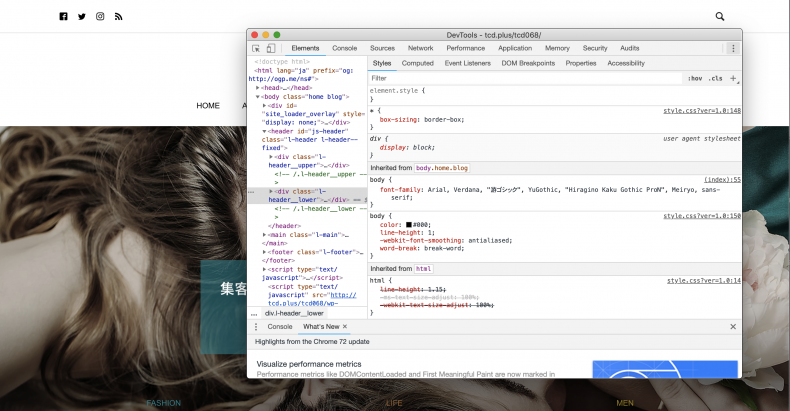Collapse the body class home blog node
The width and height of the screenshot is (790, 411).
point(257,97)
